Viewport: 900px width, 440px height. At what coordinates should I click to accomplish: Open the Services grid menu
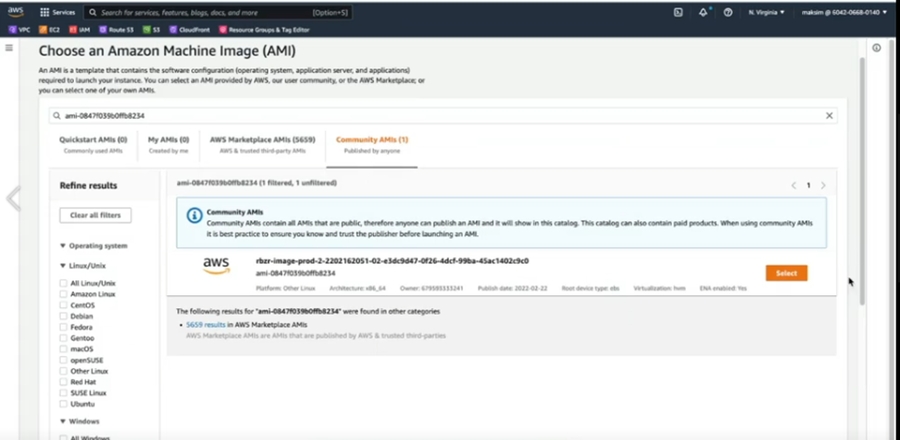(x=57, y=13)
